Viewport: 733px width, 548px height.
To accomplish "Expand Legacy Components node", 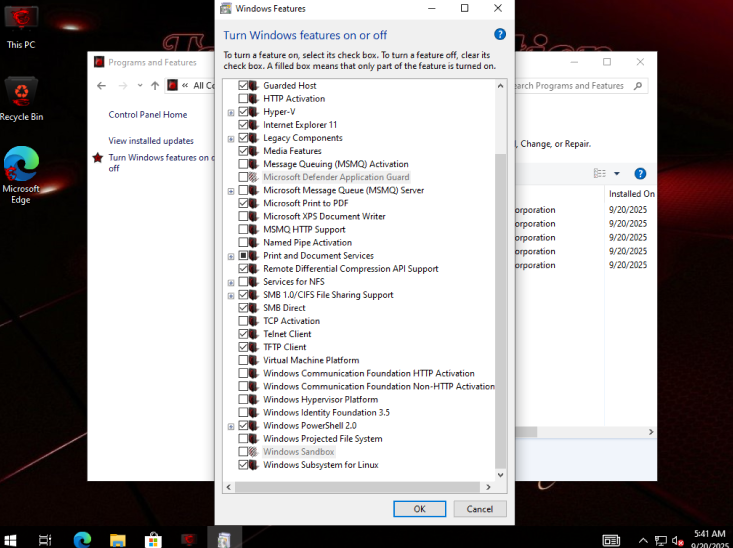I will pyautogui.click(x=231, y=139).
